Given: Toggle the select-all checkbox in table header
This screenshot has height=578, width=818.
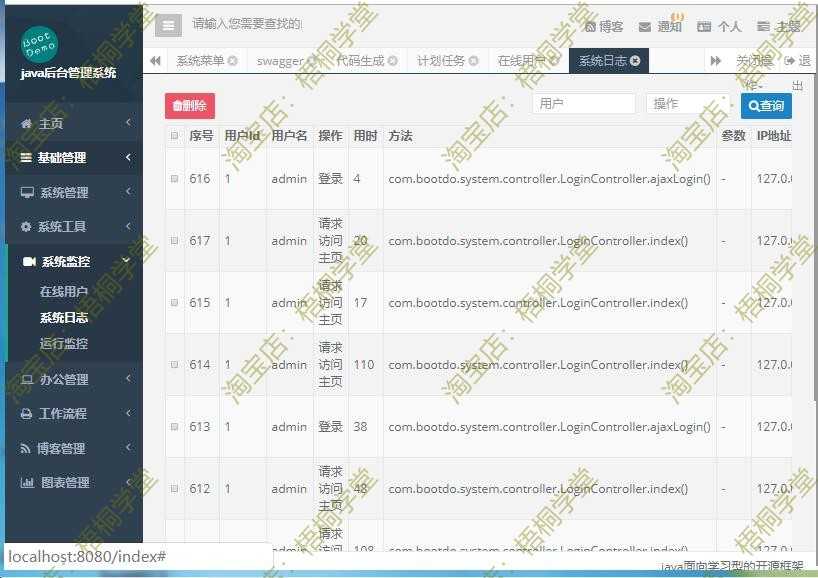Looking at the screenshot, I should (174, 136).
